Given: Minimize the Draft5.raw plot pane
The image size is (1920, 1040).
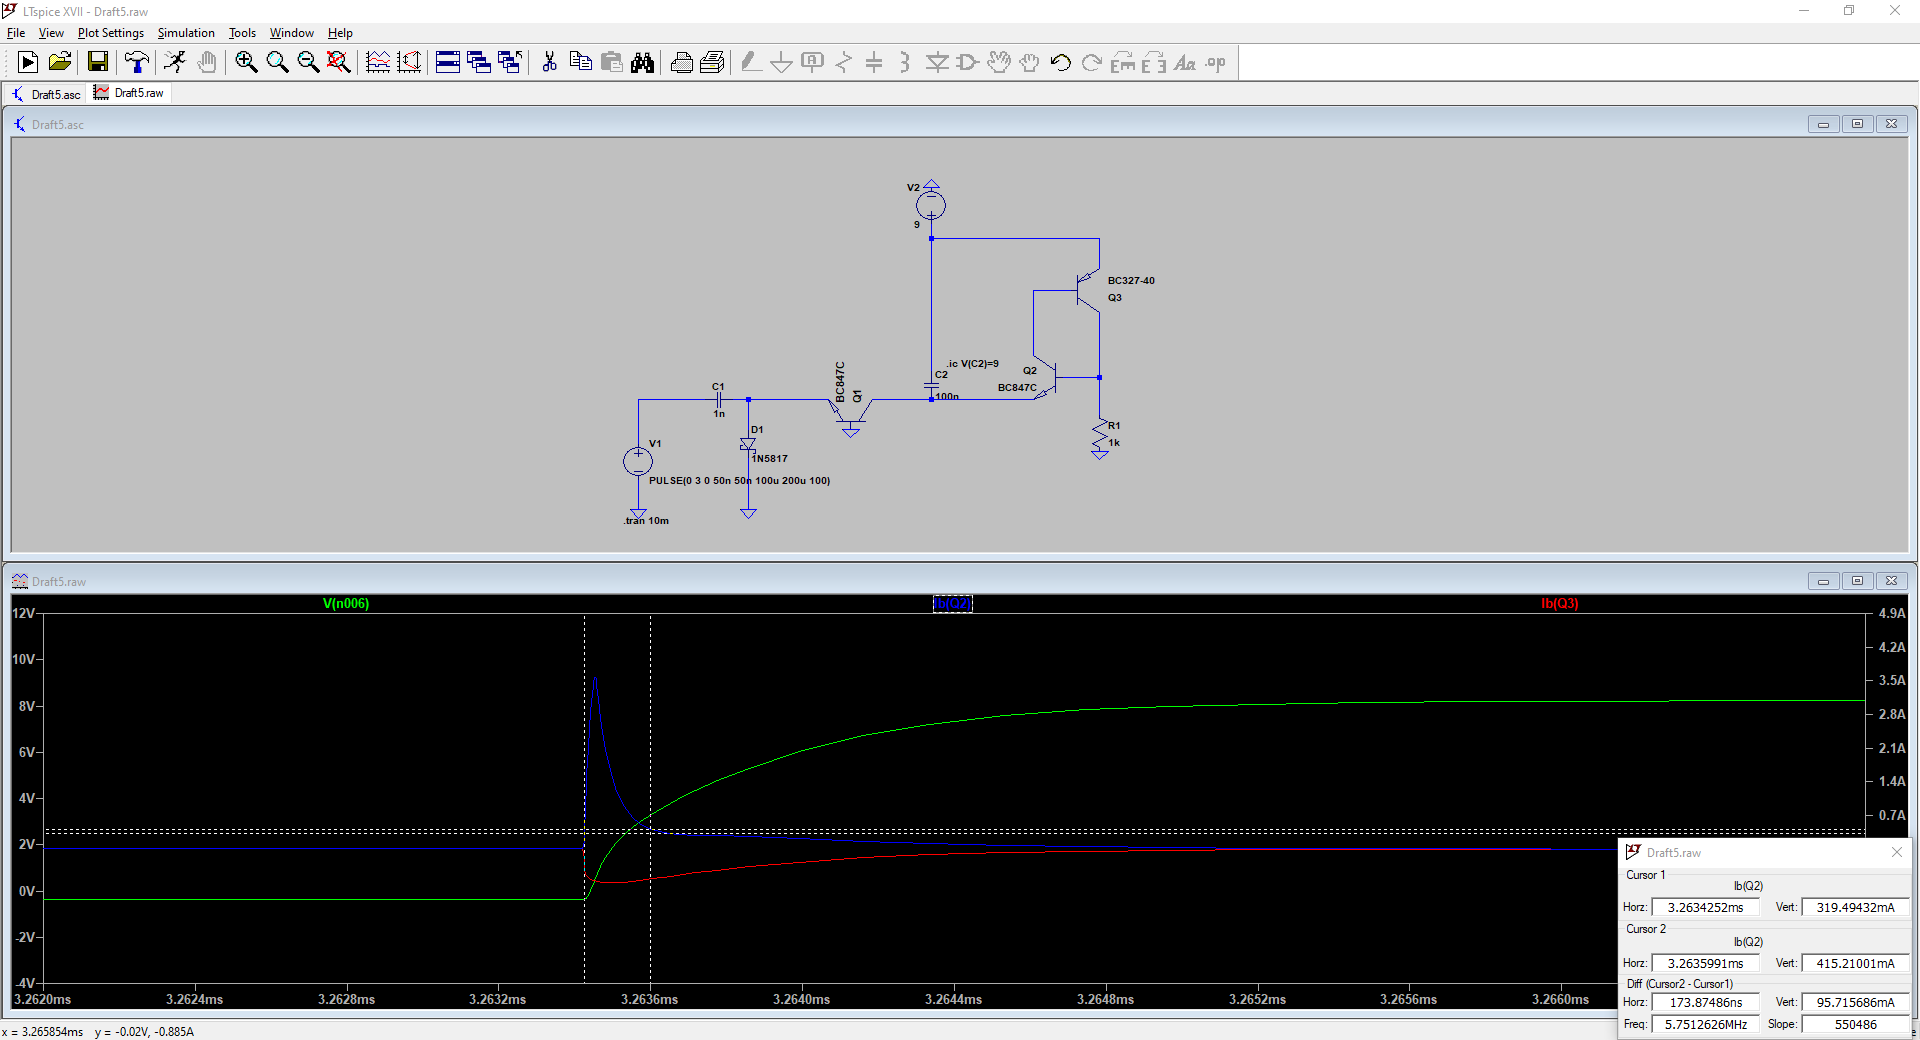Looking at the screenshot, I should [x=1823, y=581].
